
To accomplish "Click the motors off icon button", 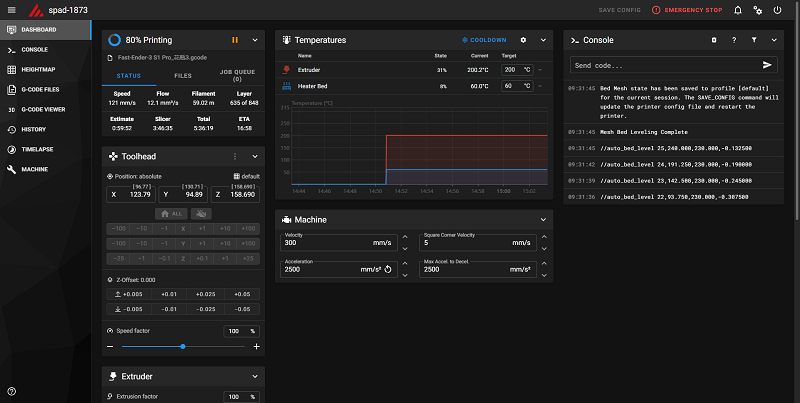I will 202,214.
